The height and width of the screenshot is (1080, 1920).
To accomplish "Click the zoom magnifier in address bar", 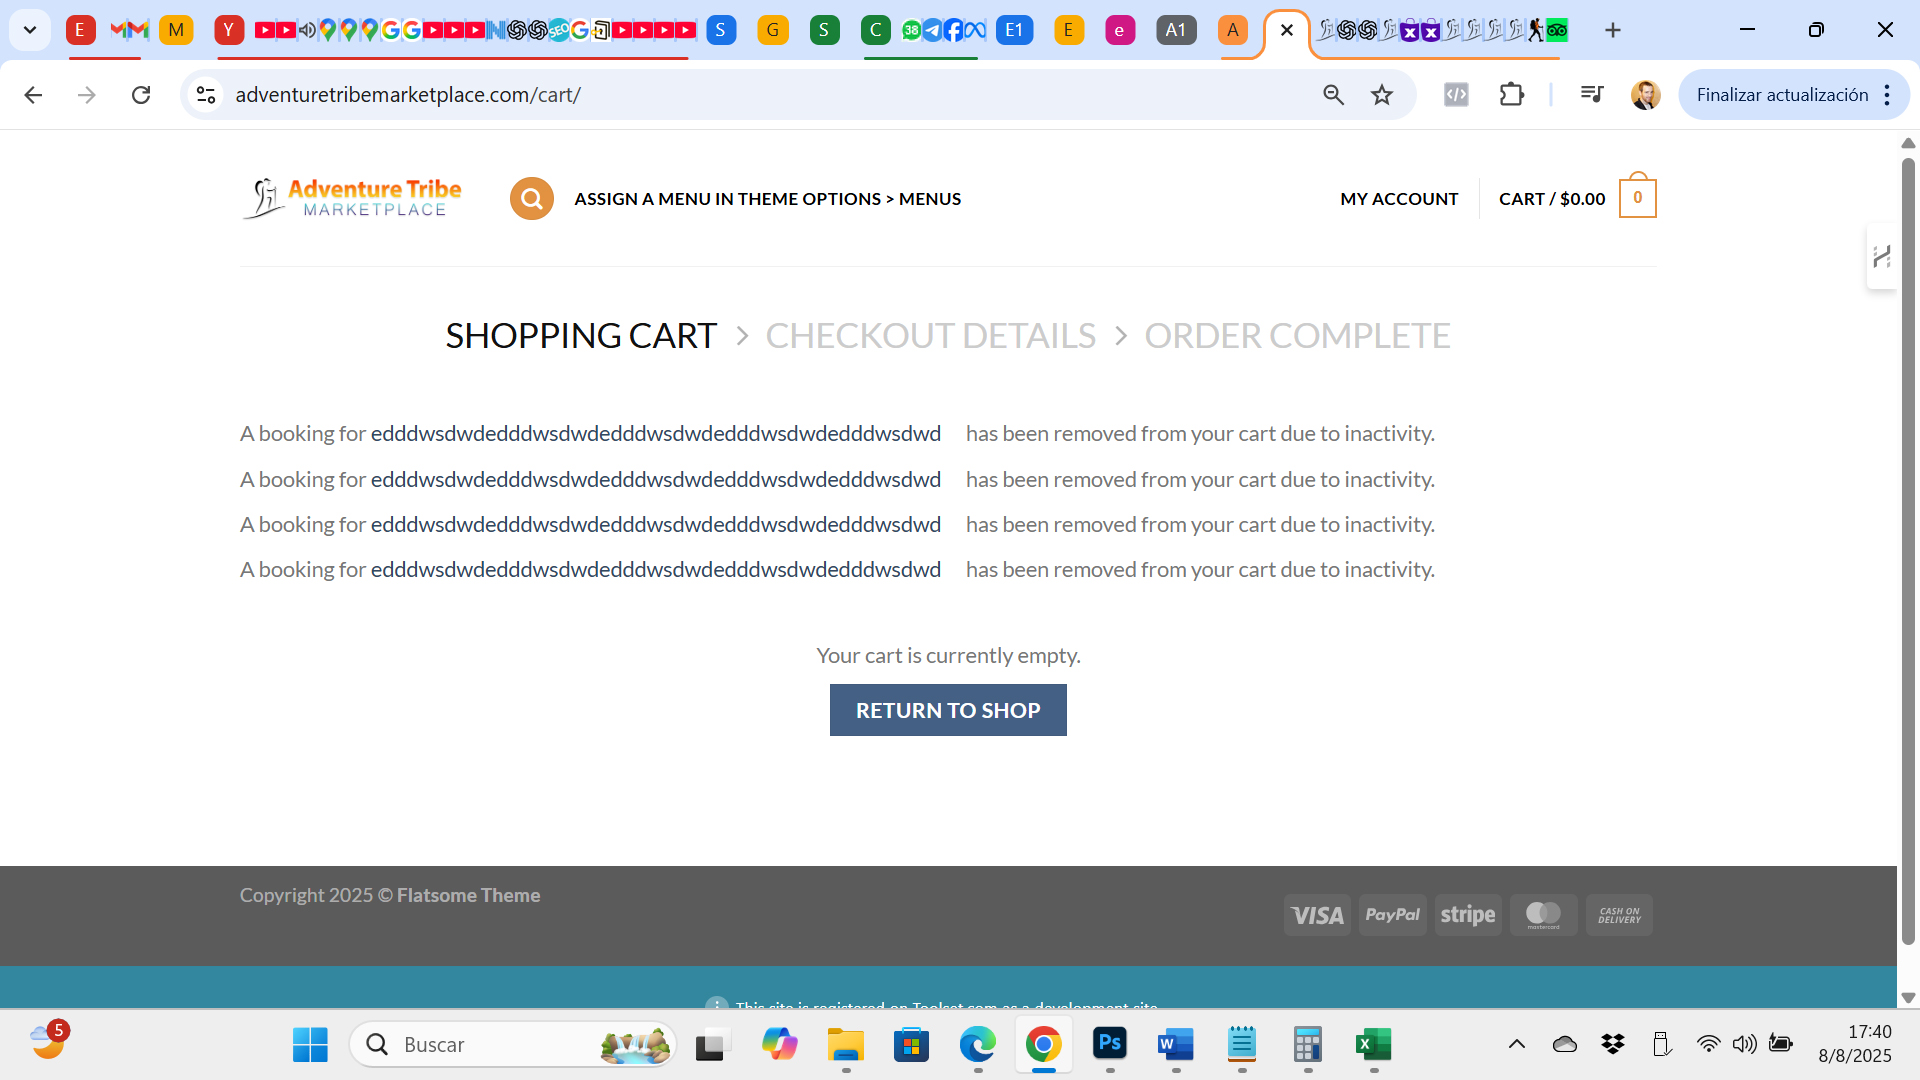I will [x=1333, y=95].
